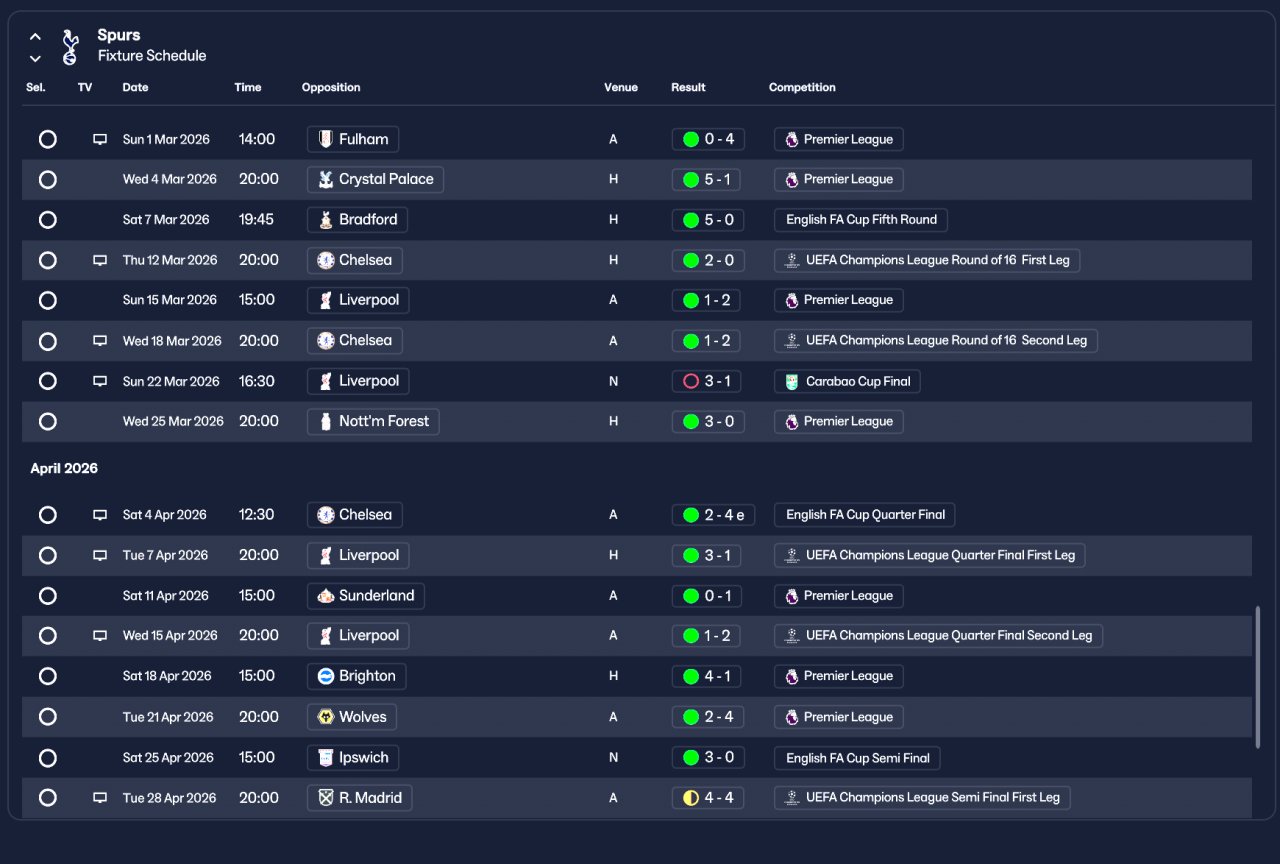This screenshot has height=864, width=1280.
Task: Click the Spurs club crest in the header
Action: tap(69, 46)
